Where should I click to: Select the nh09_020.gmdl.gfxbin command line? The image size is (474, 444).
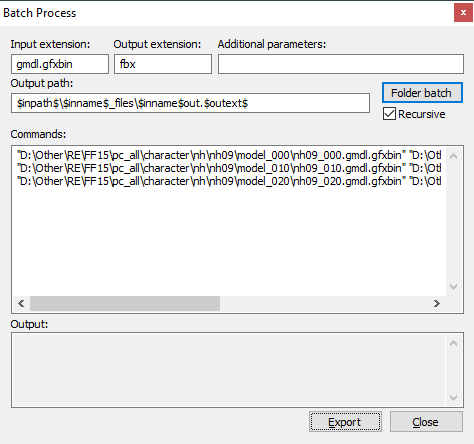229,181
